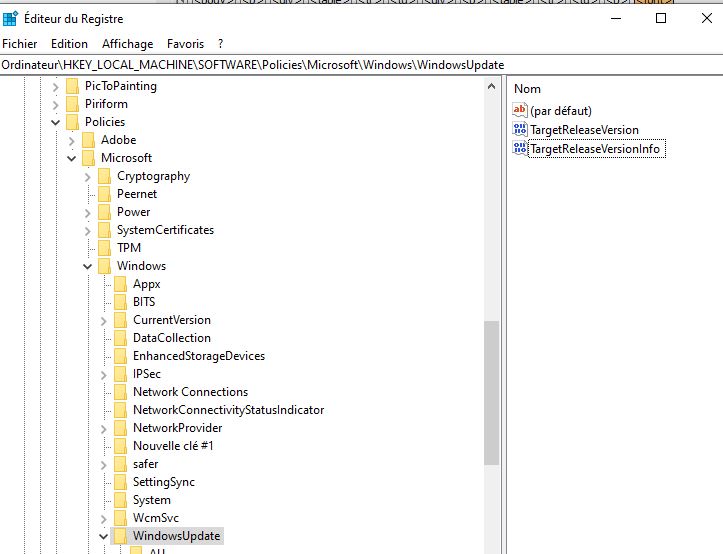Open the Affichage menu
The width and height of the screenshot is (723, 554).
click(x=127, y=44)
